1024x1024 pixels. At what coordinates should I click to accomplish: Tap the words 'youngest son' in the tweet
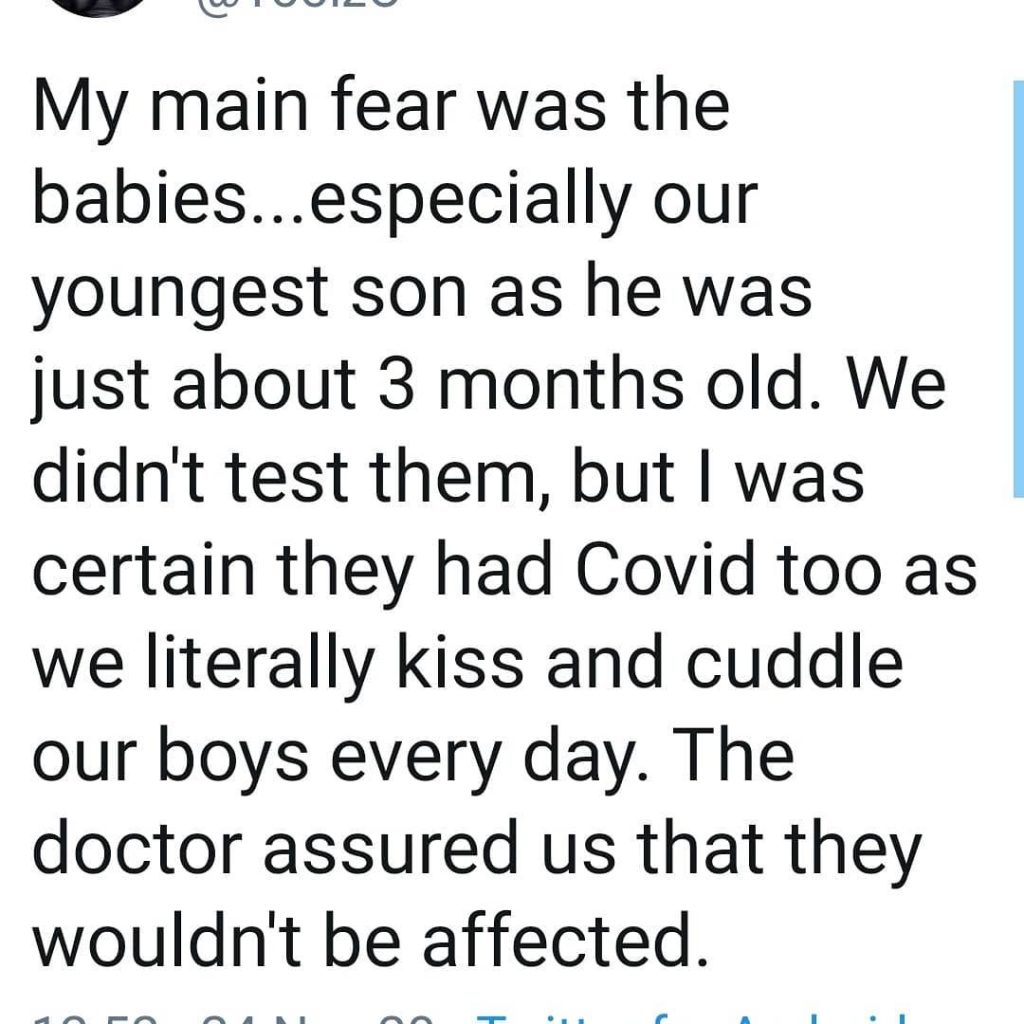click(x=249, y=295)
